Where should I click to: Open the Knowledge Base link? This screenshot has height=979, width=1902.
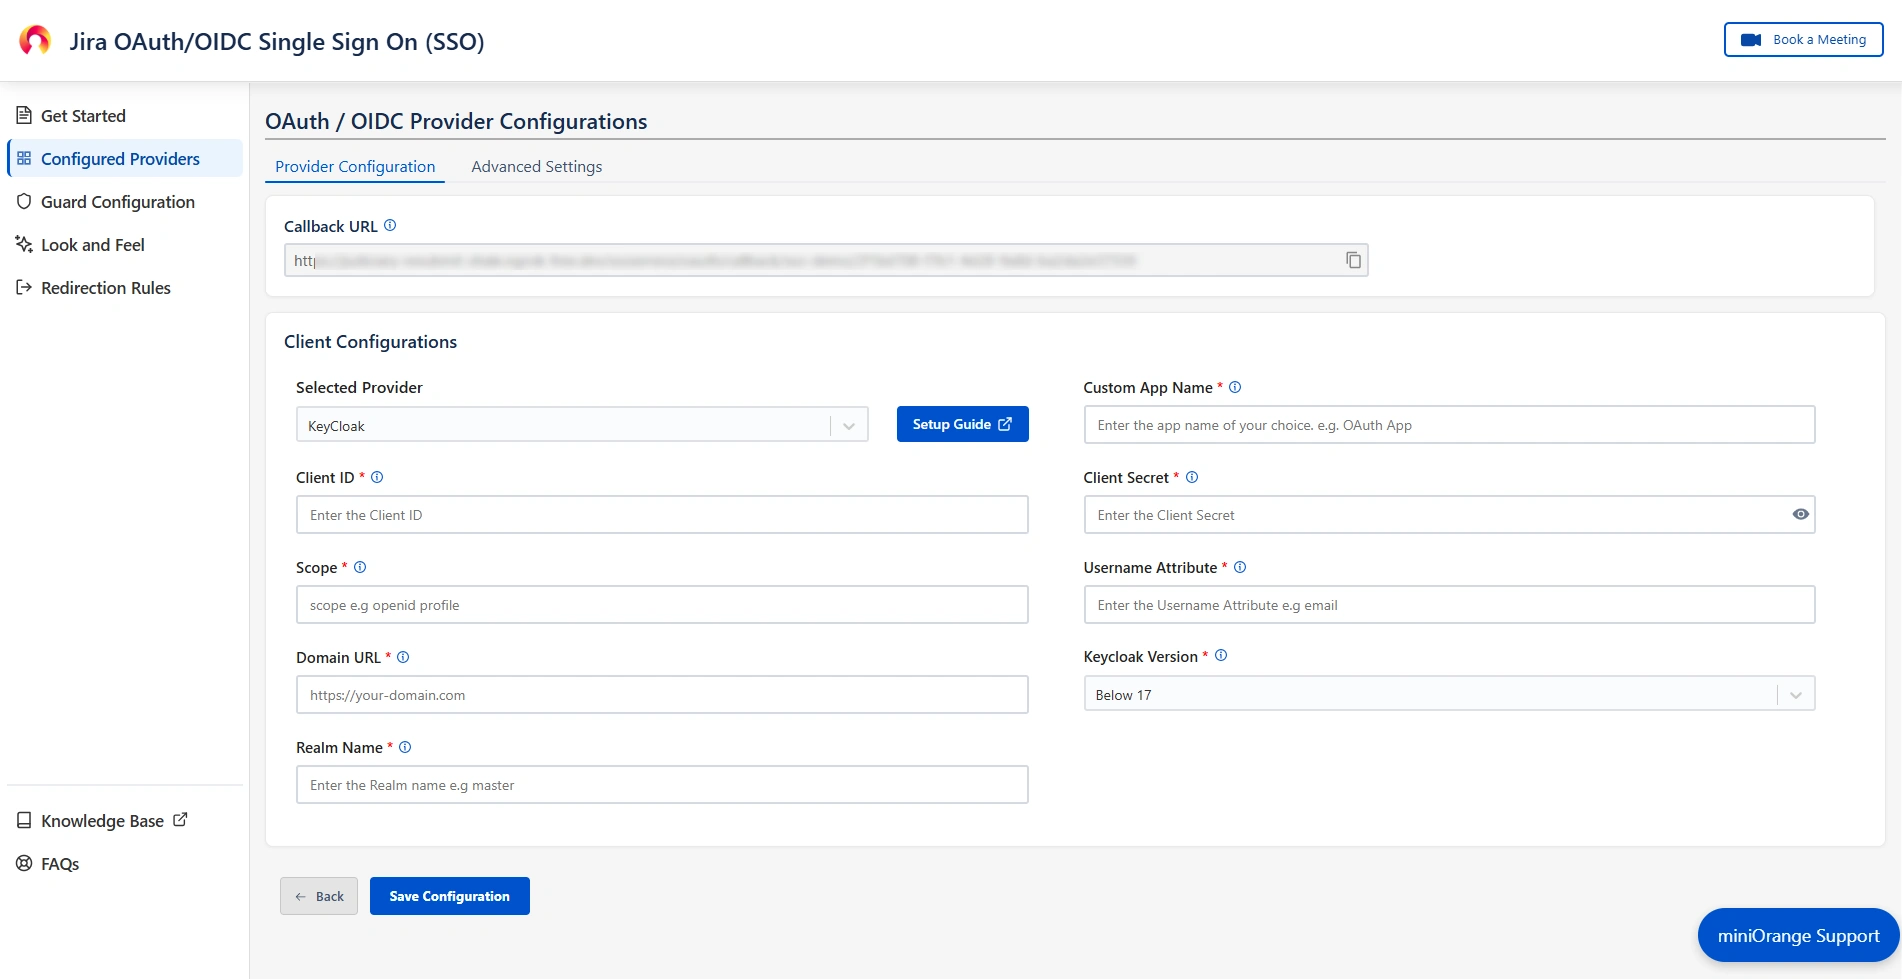tap(102, 820)
